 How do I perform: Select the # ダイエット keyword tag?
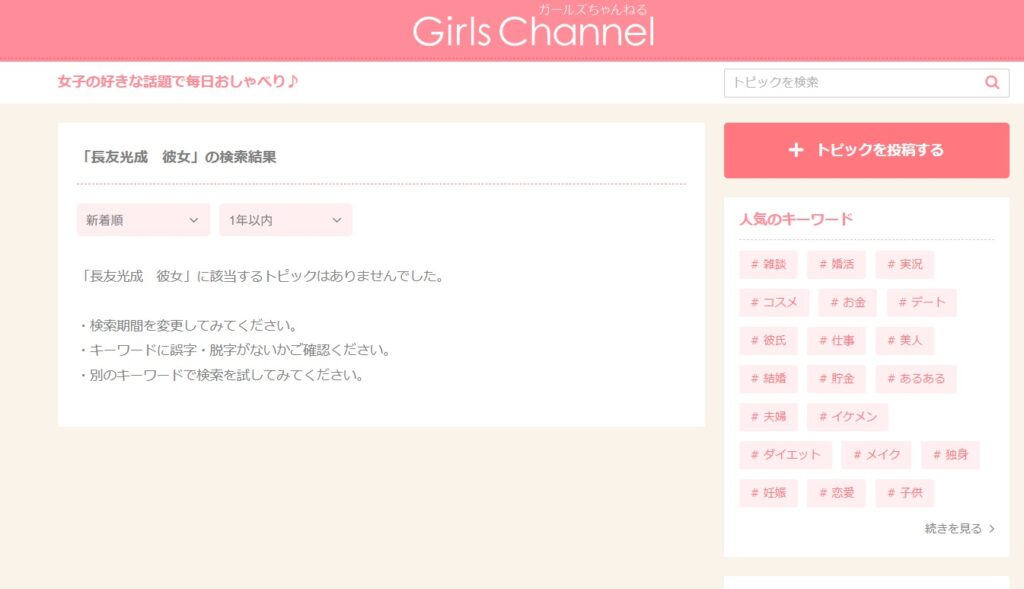pos(786,454)
